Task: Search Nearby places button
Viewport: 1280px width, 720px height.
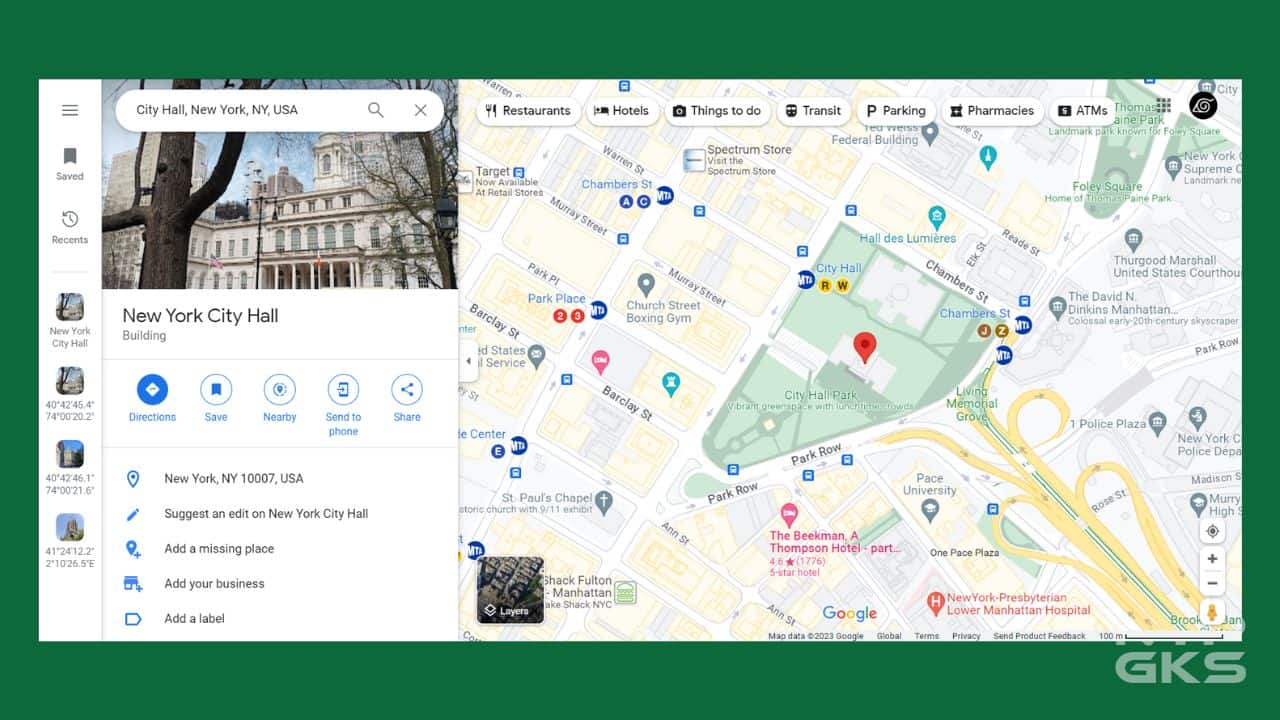Action: 280,390
